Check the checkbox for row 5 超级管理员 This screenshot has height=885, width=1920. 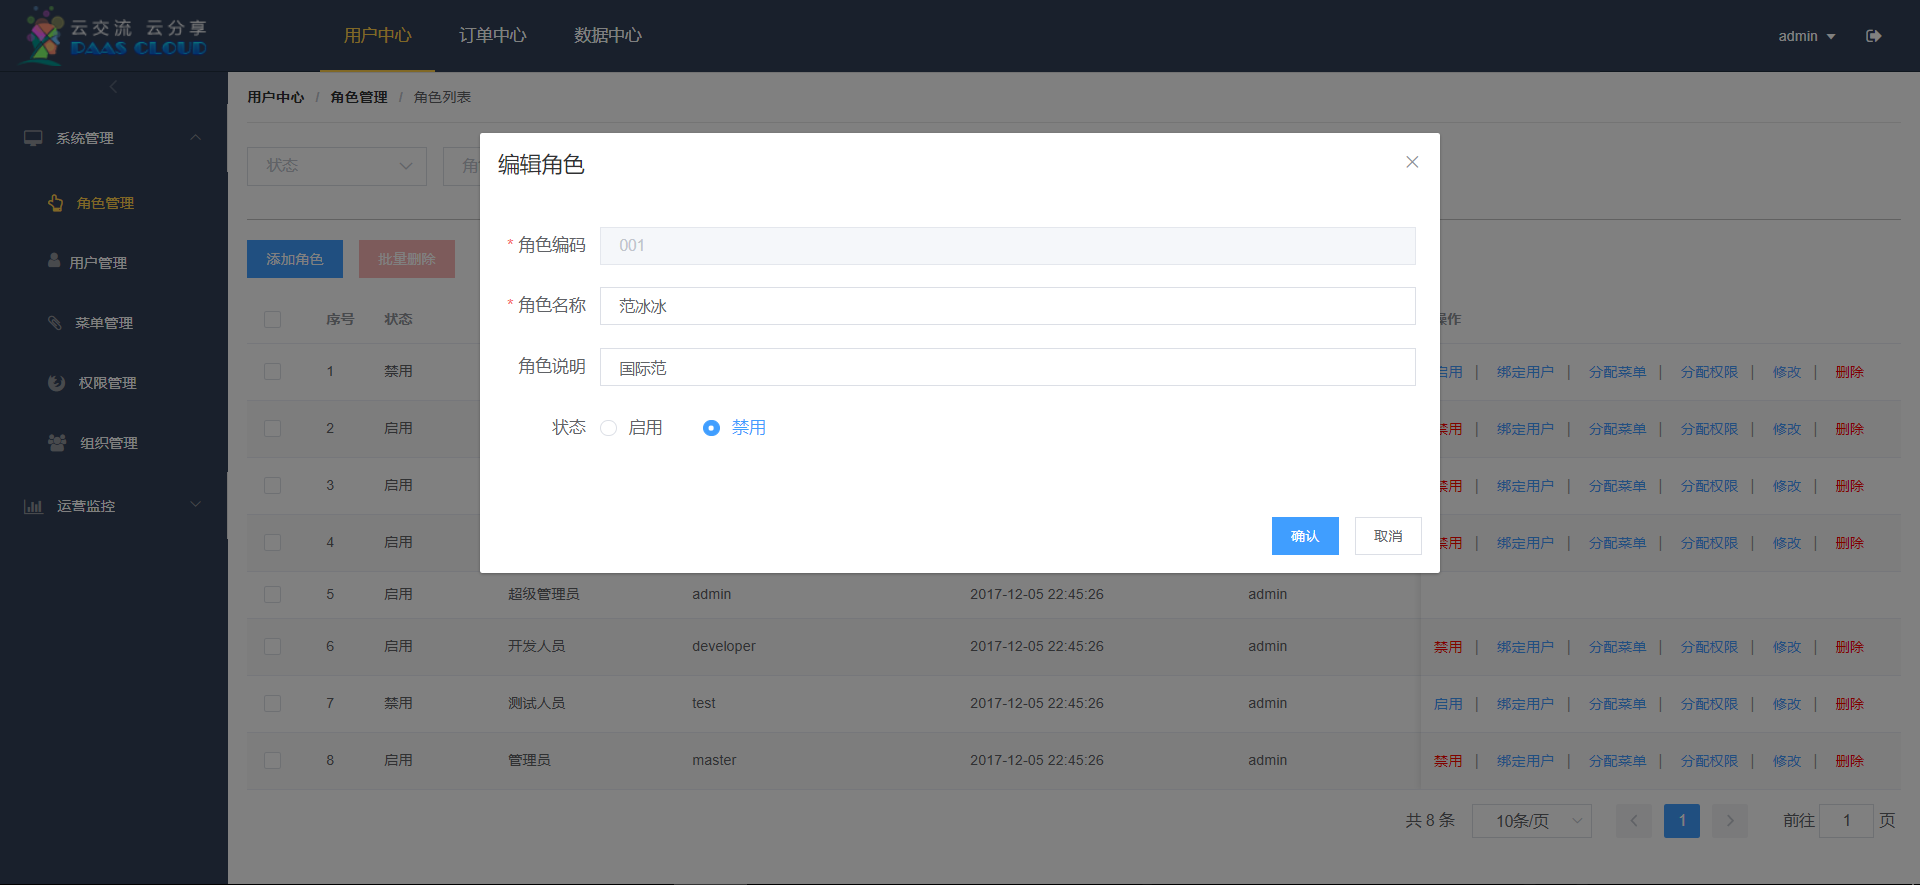point(272,594)
